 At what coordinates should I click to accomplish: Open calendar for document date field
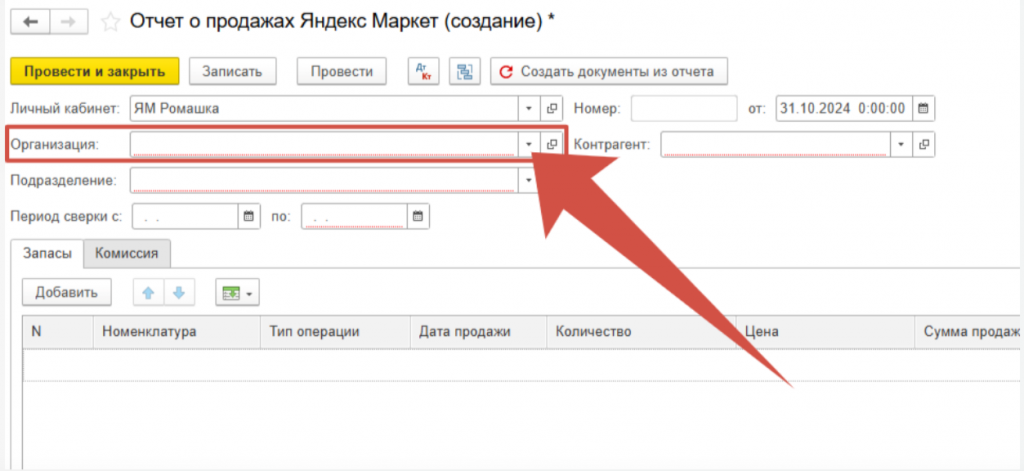(923, 108)
